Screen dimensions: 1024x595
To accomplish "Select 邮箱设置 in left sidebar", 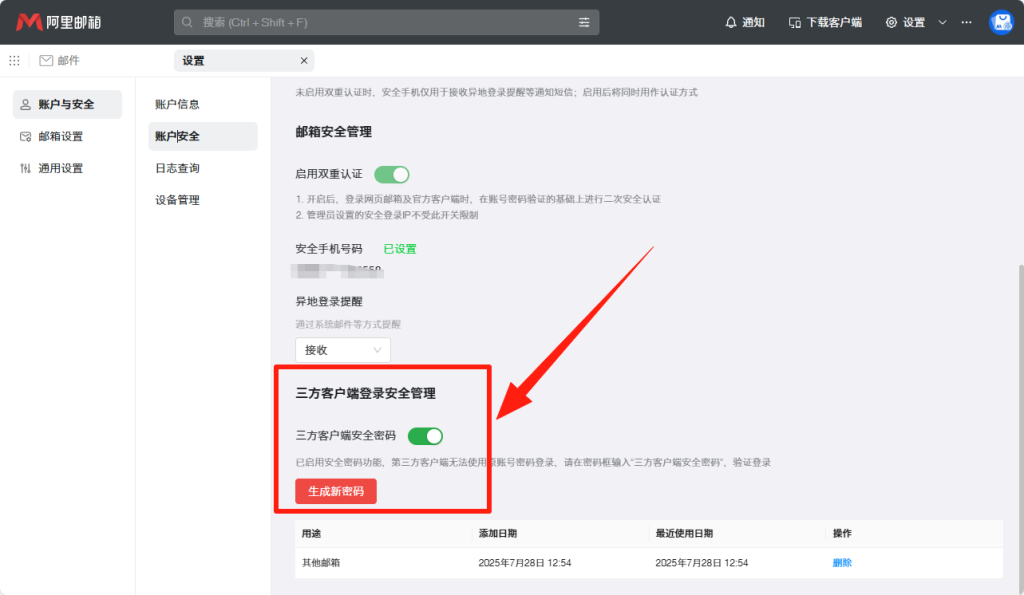I will 60,136.
